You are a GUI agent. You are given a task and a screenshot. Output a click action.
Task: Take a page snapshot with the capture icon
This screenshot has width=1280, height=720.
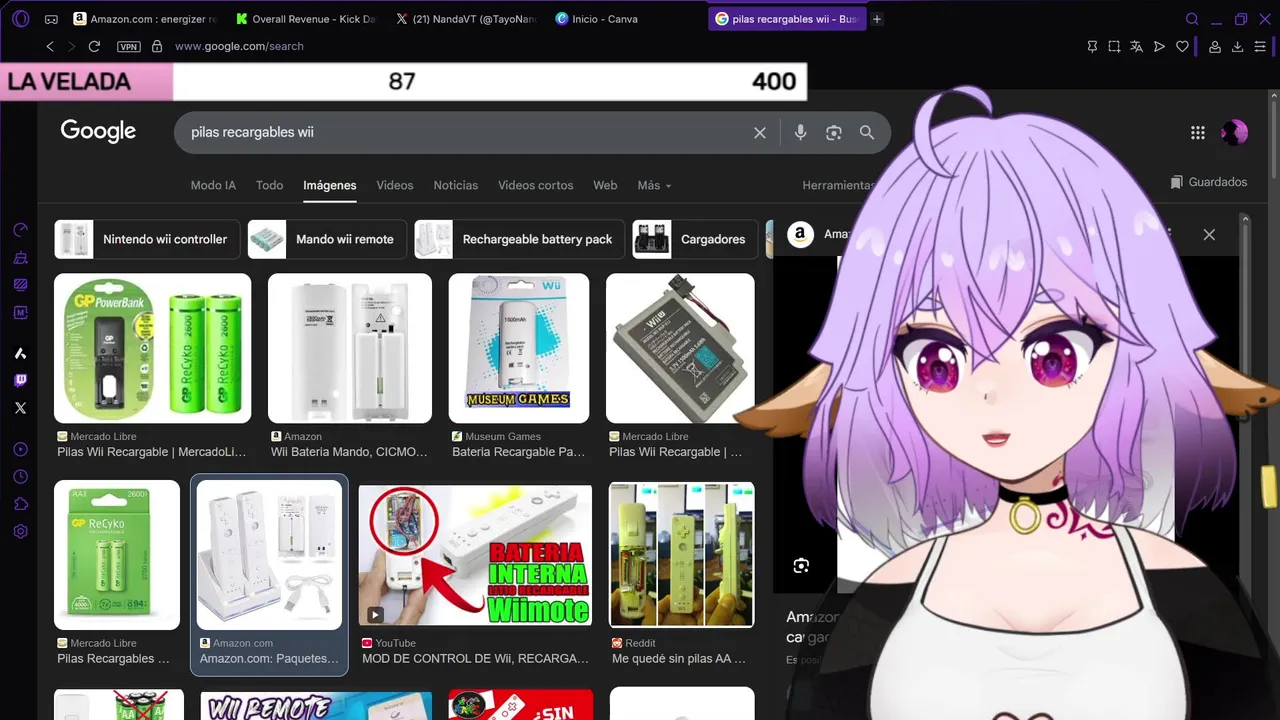point(1114,46)
